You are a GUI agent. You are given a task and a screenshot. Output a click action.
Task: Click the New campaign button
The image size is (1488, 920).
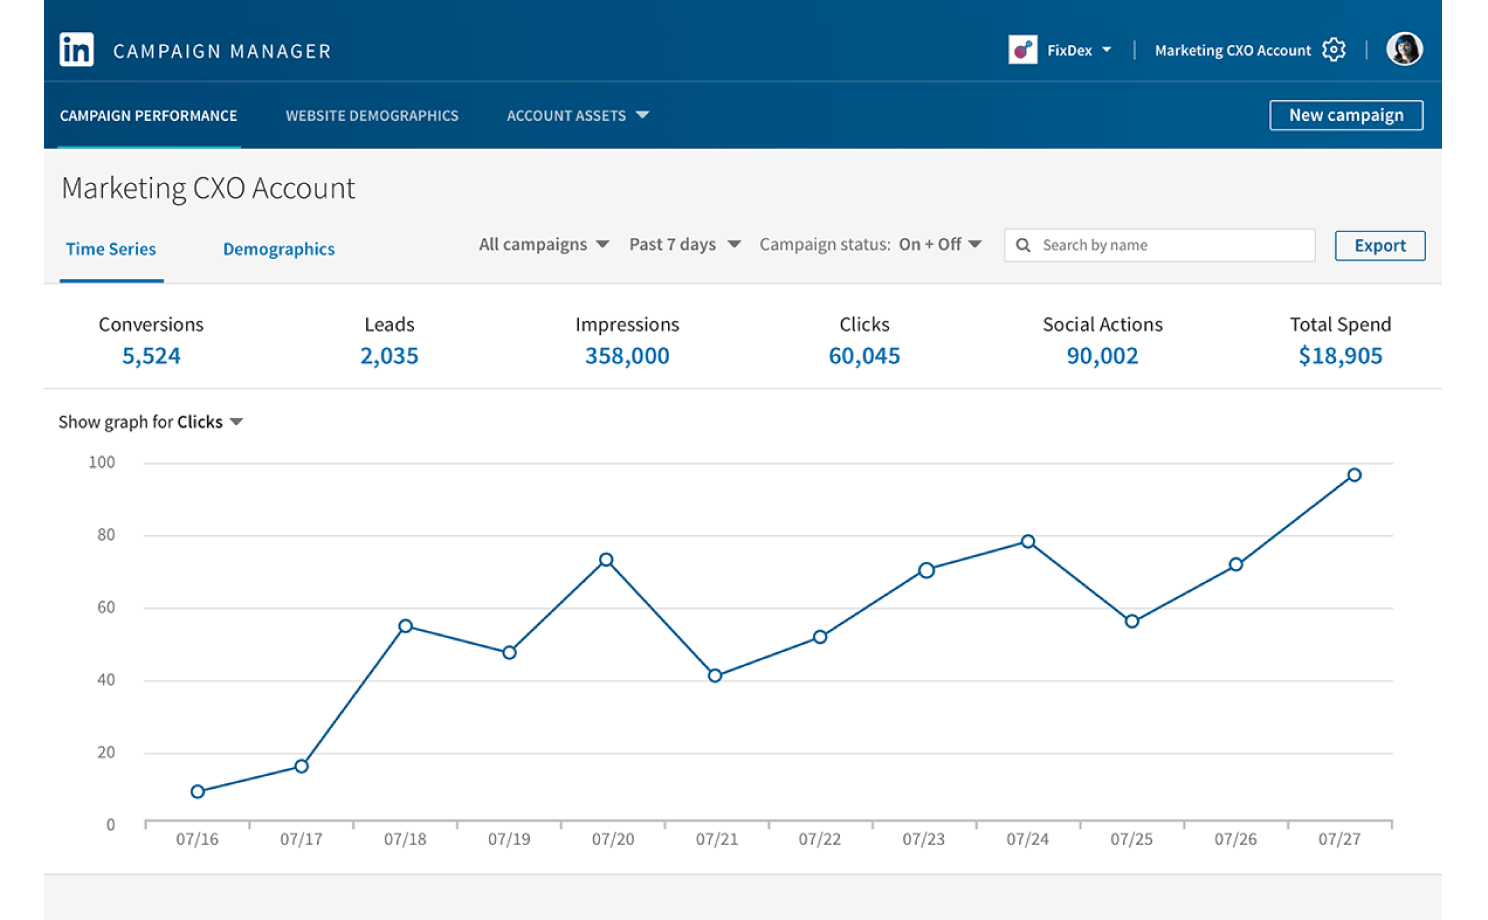coord(1346,115)
